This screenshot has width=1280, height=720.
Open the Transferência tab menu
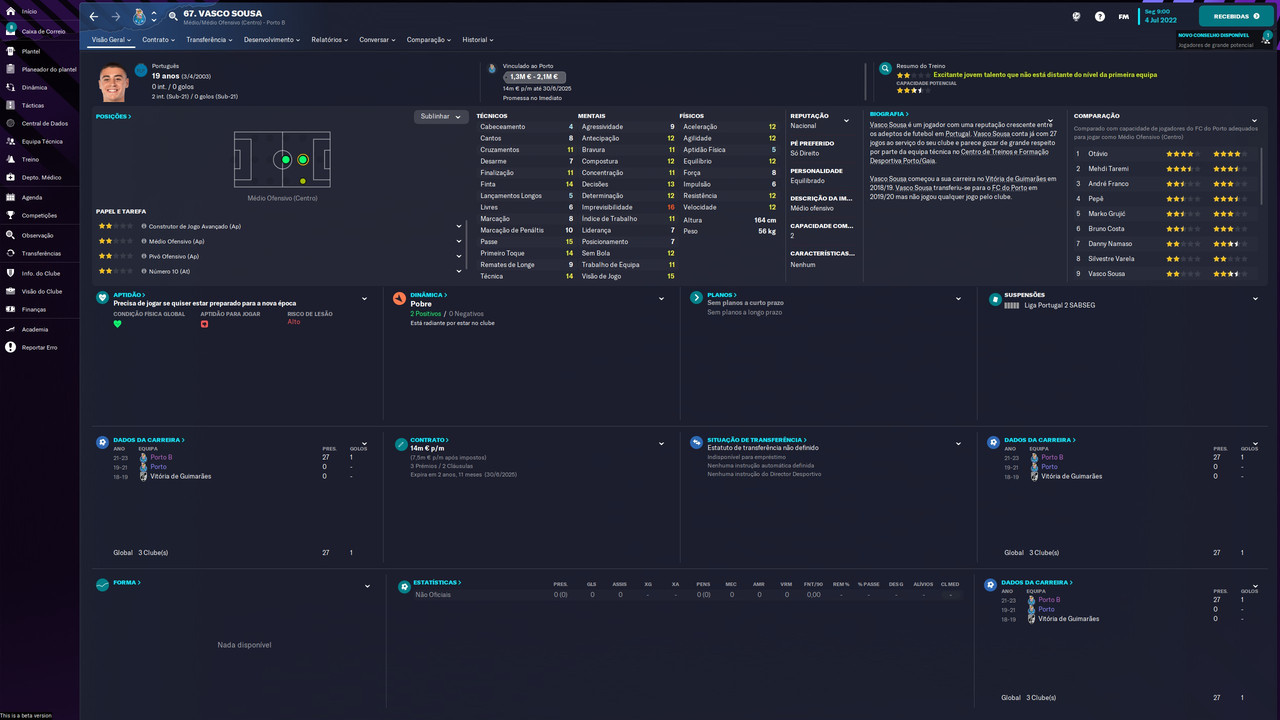209,40
